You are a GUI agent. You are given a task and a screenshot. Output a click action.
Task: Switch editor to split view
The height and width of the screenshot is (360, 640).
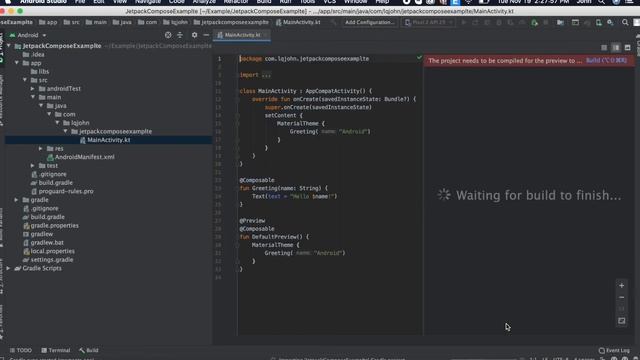(x=616, y=48)
